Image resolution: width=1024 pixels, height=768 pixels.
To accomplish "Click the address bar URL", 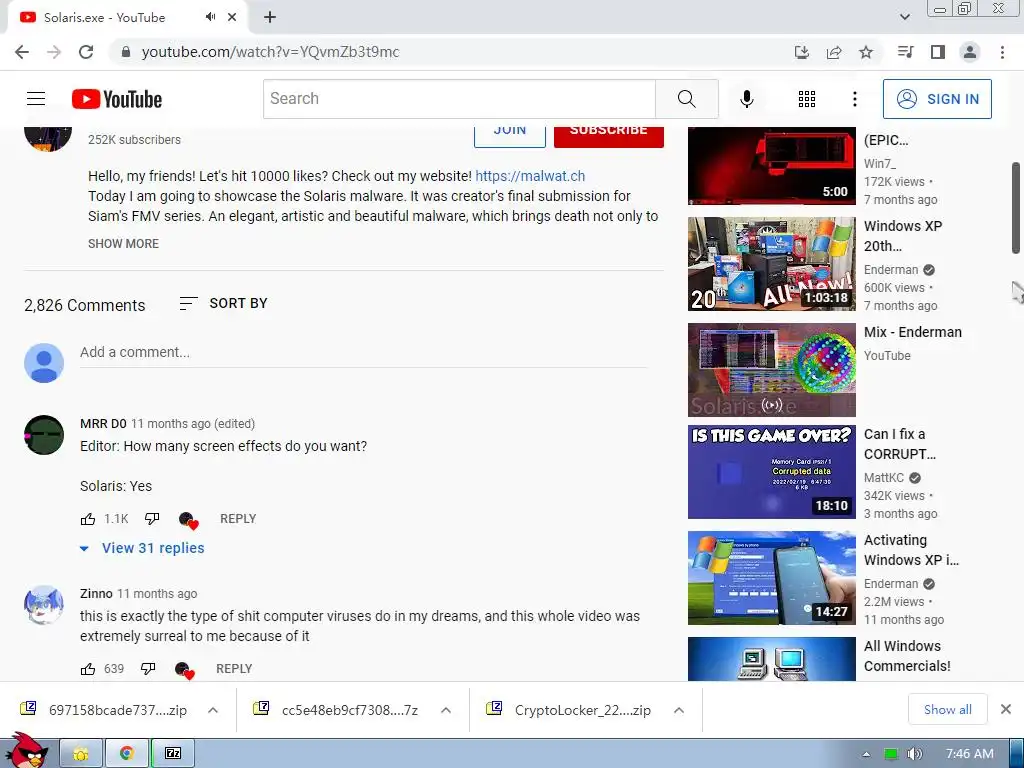I will 270,52.
